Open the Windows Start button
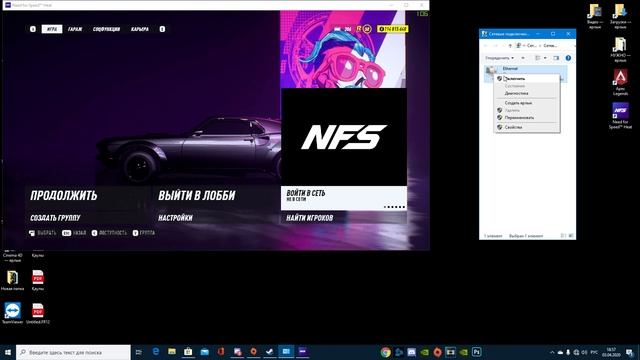 pyautogui.click(x=7, y=352)
